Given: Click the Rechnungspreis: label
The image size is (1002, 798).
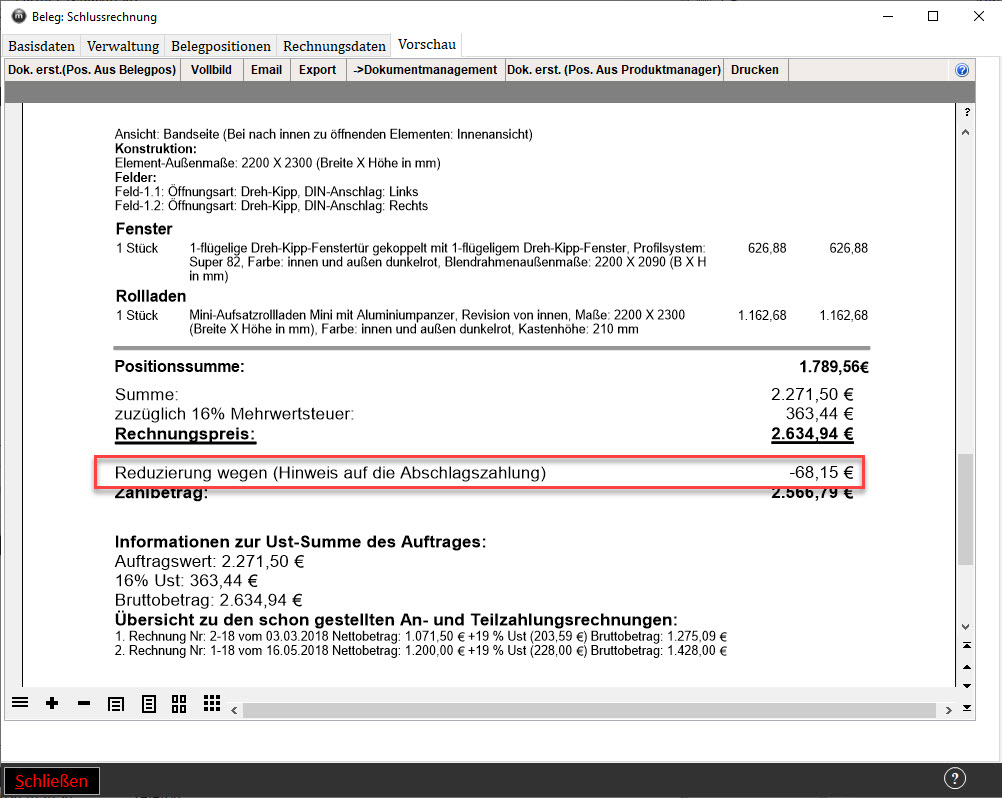Looking at the screenshot, I should tap(185, 434).
